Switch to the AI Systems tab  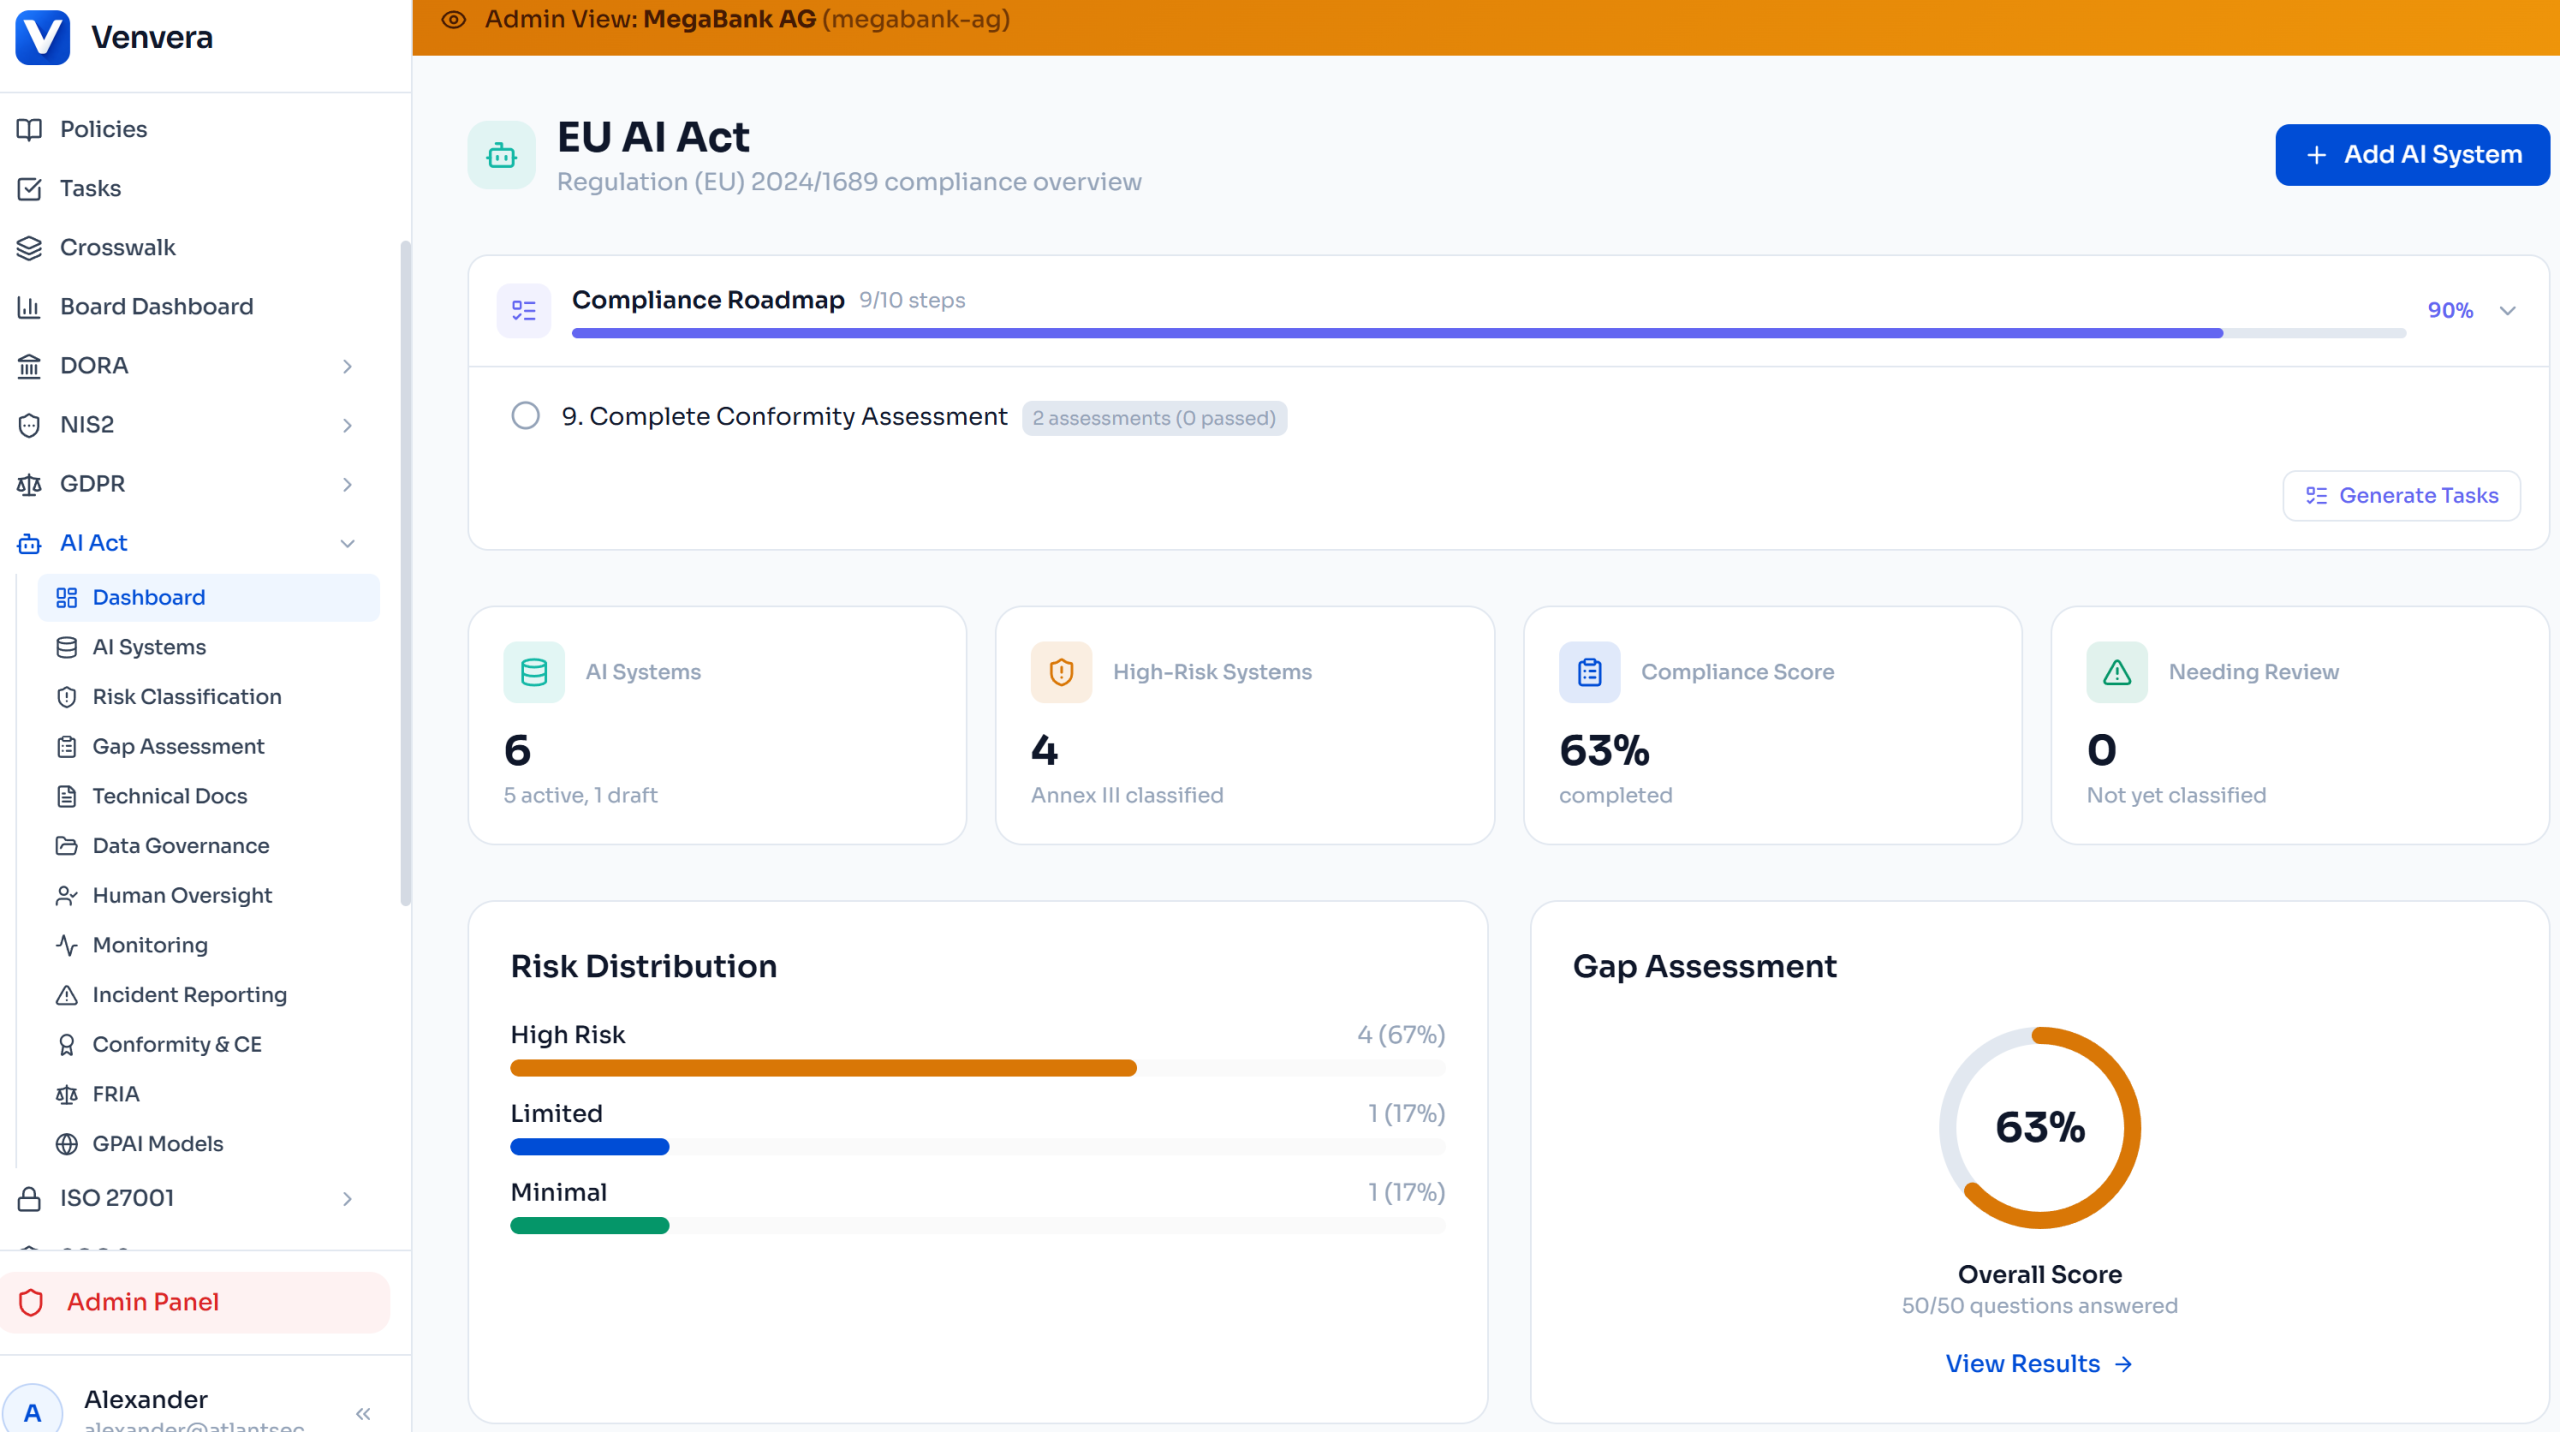(x=147, y=646)
